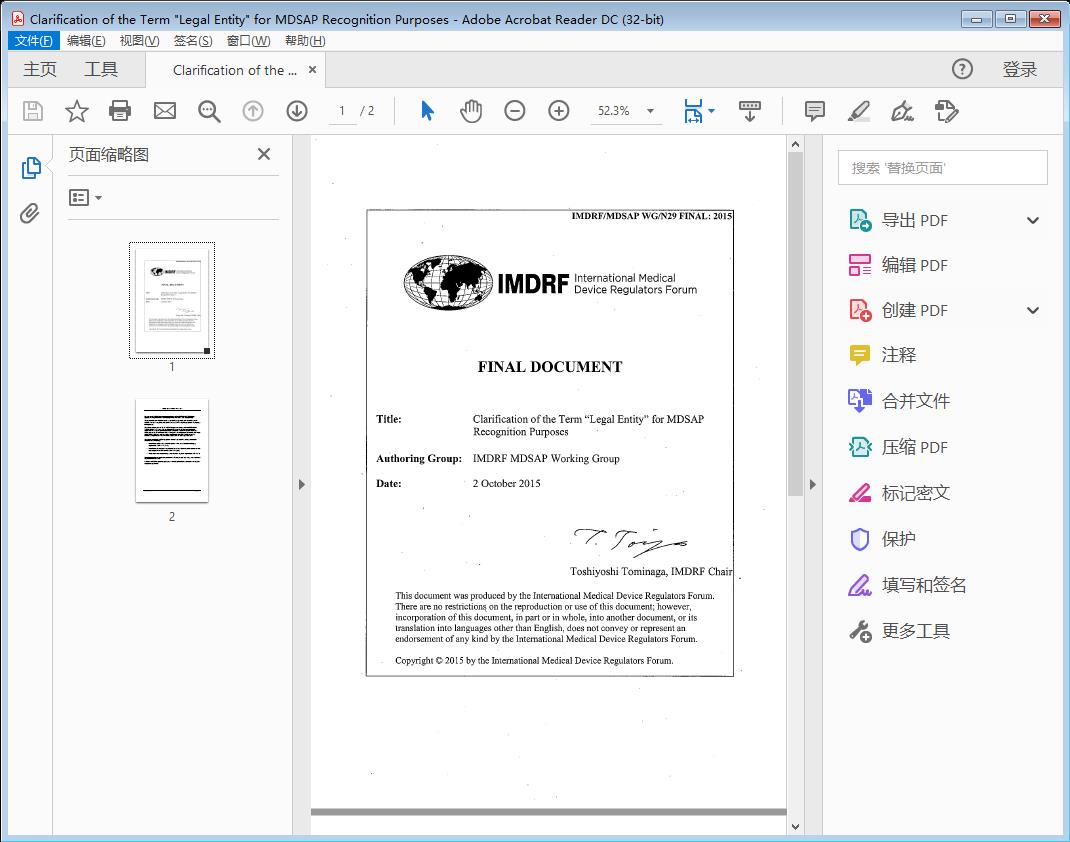1070x842 pixels.
Task: Open the attachments paperclip icon
Action: 30,213
